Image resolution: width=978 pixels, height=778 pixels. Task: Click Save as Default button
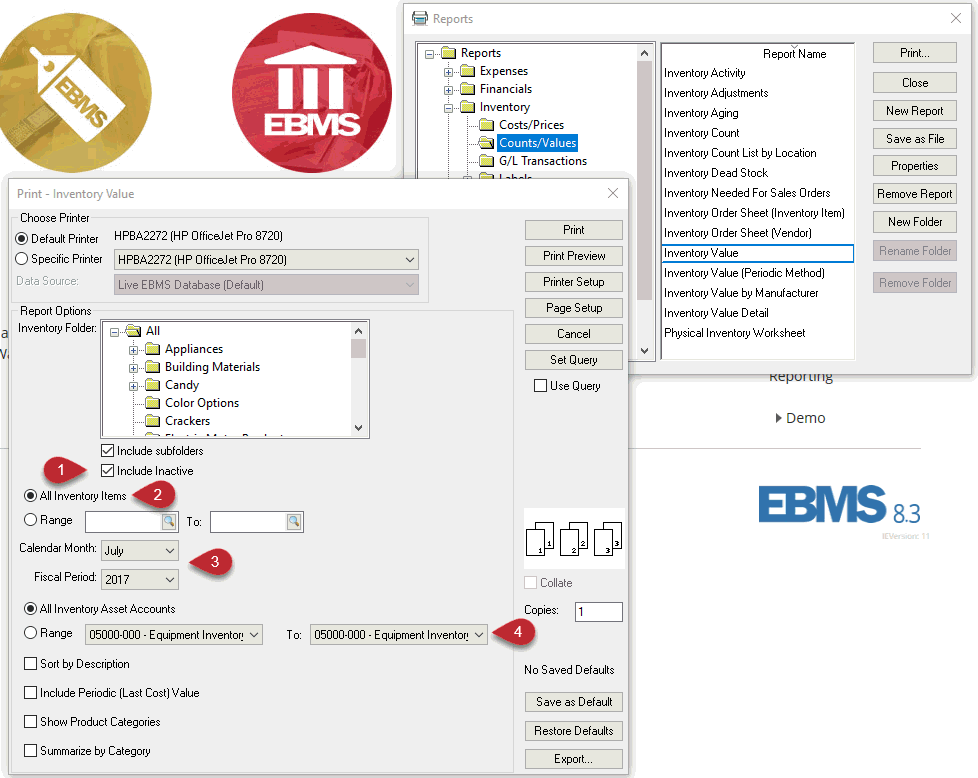(x=574, y=702)
